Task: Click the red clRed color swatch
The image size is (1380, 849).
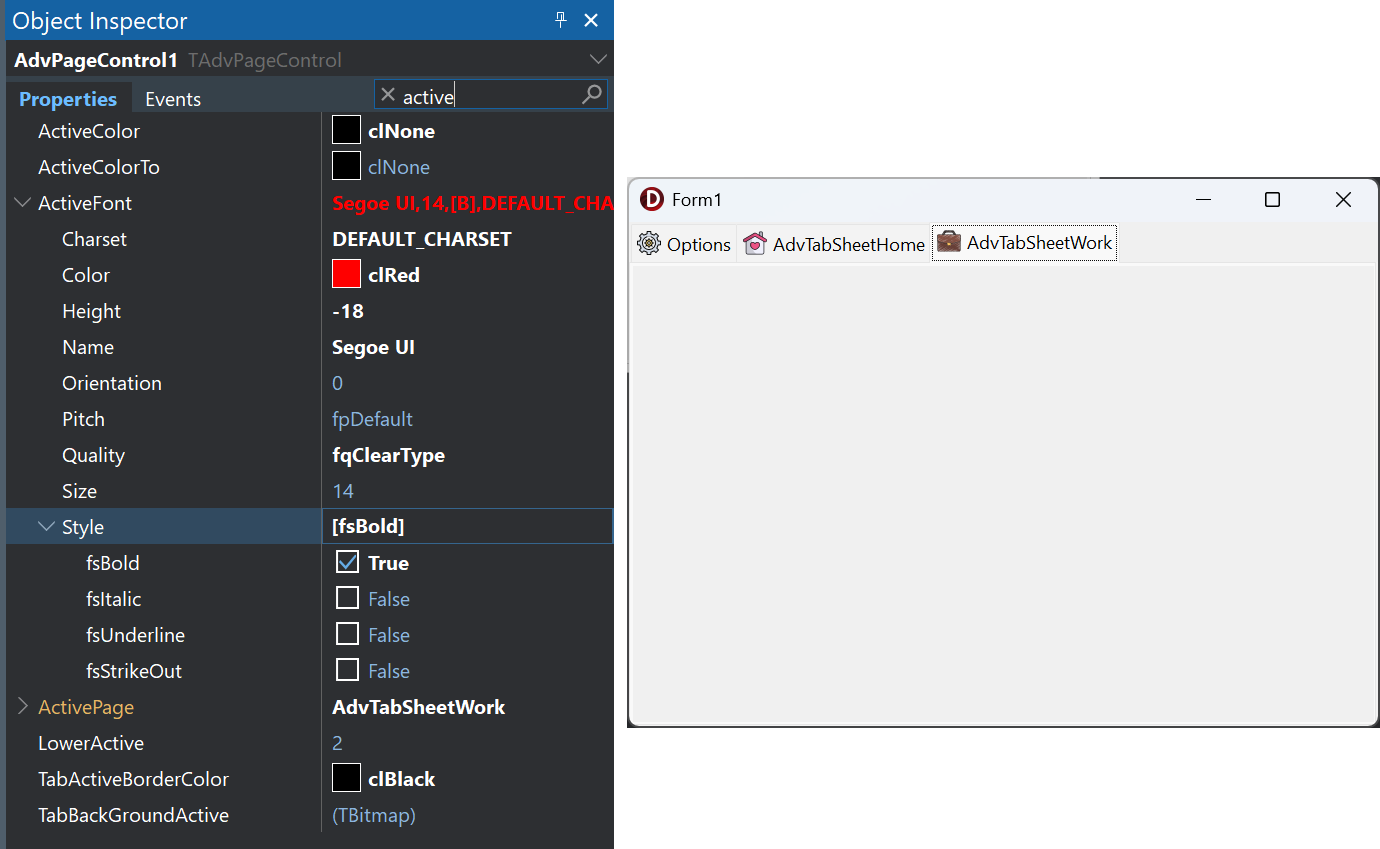Action: (346, 275)
